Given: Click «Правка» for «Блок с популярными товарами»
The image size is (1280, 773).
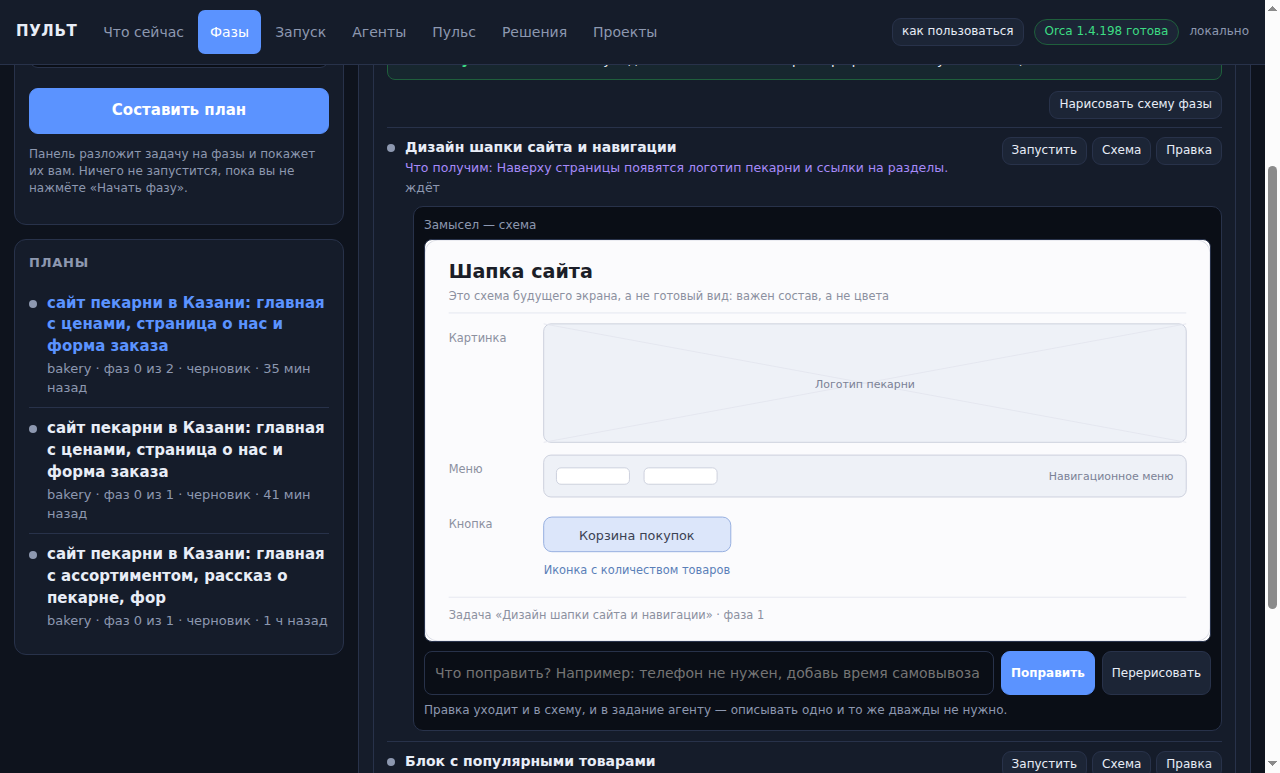Looking at the screenshot, I should pos(1189,763).
